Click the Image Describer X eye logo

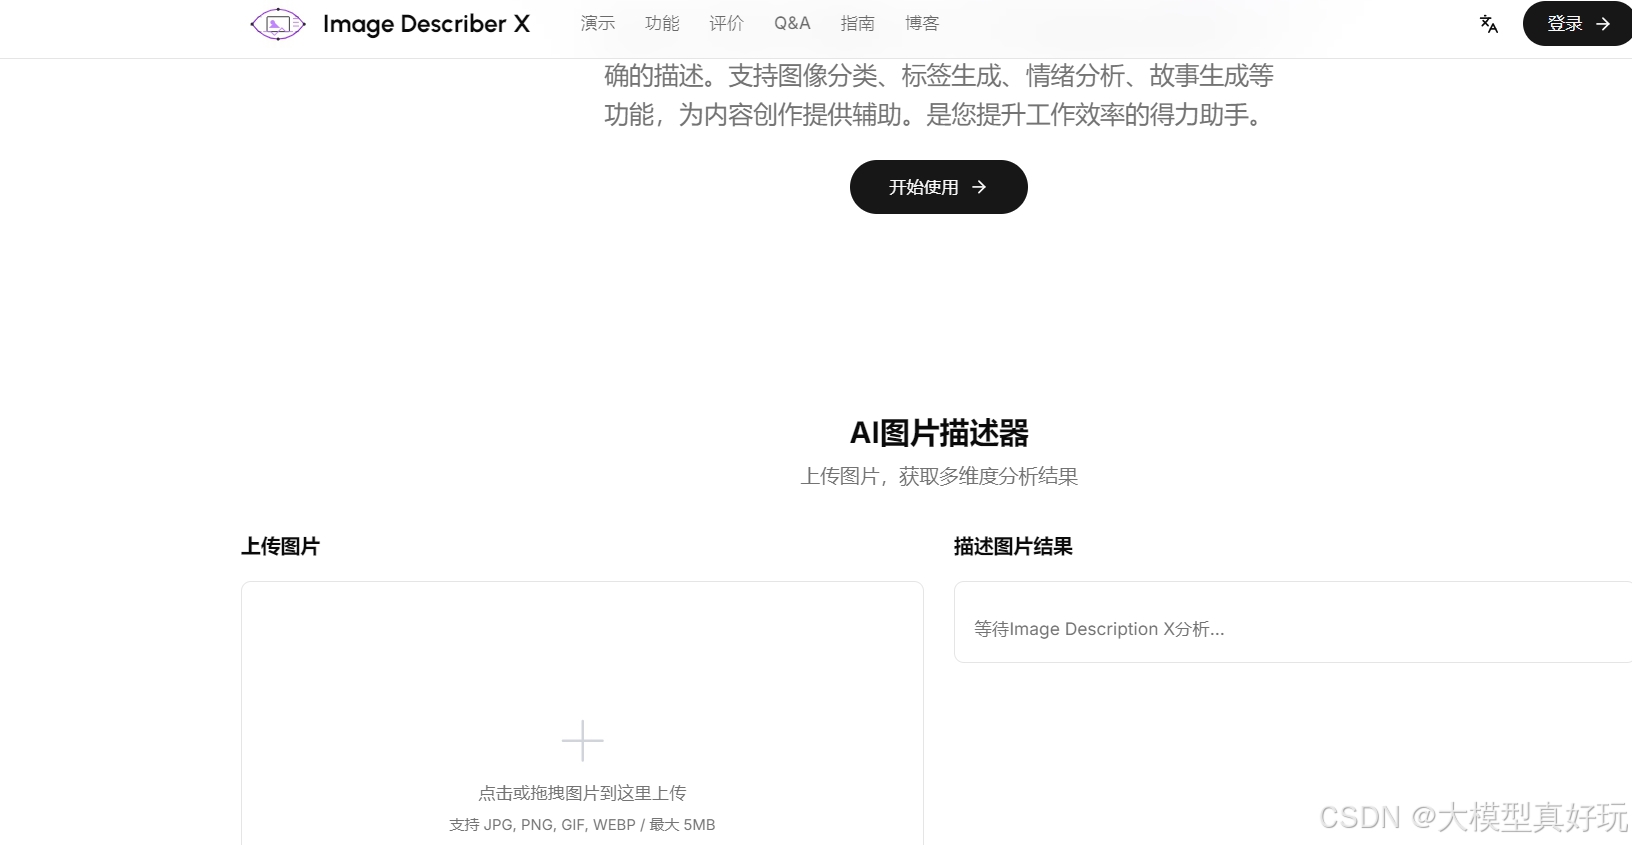point(277,24)
